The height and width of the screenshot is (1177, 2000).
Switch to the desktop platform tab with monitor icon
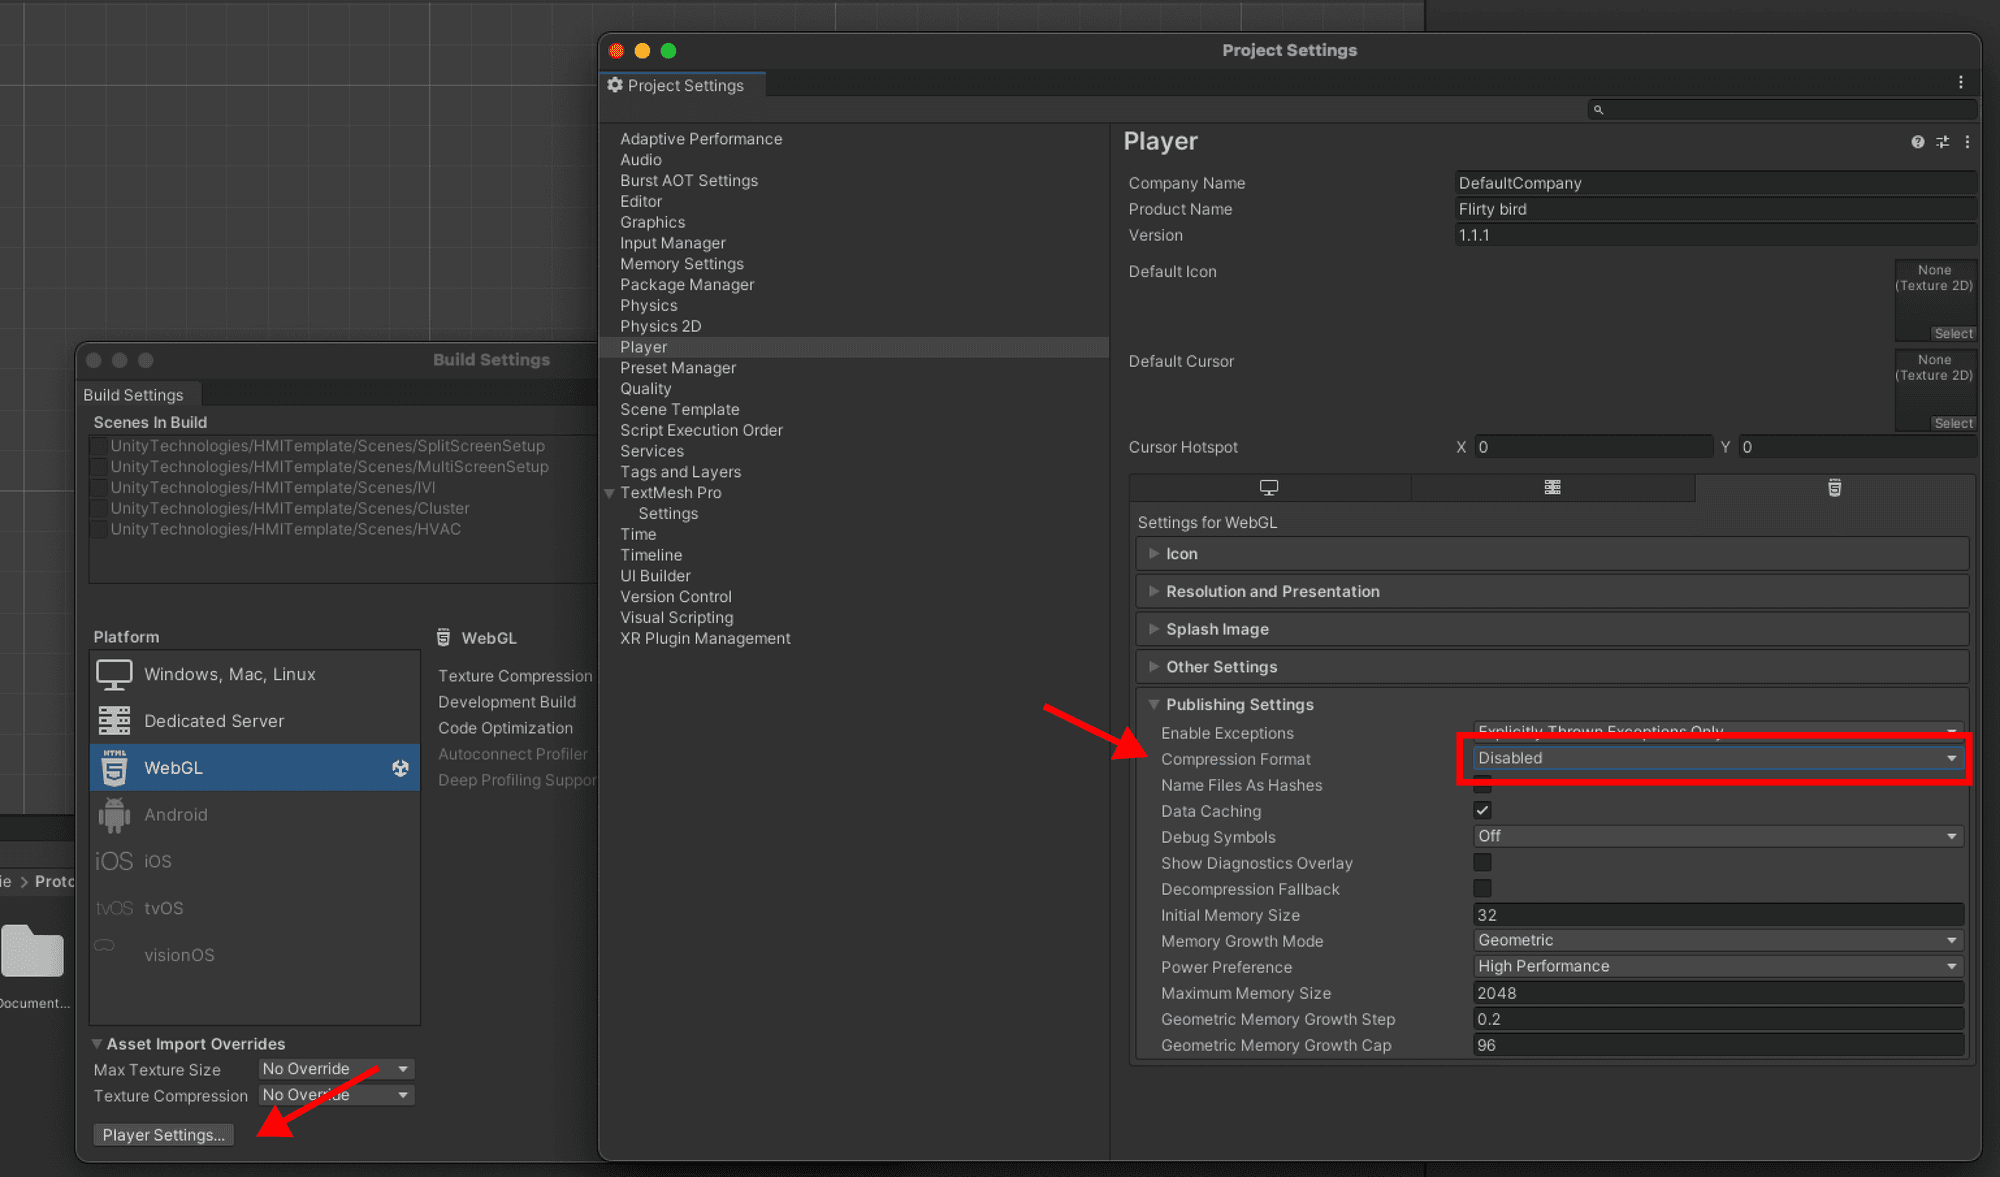click(x=1269, y=488)
